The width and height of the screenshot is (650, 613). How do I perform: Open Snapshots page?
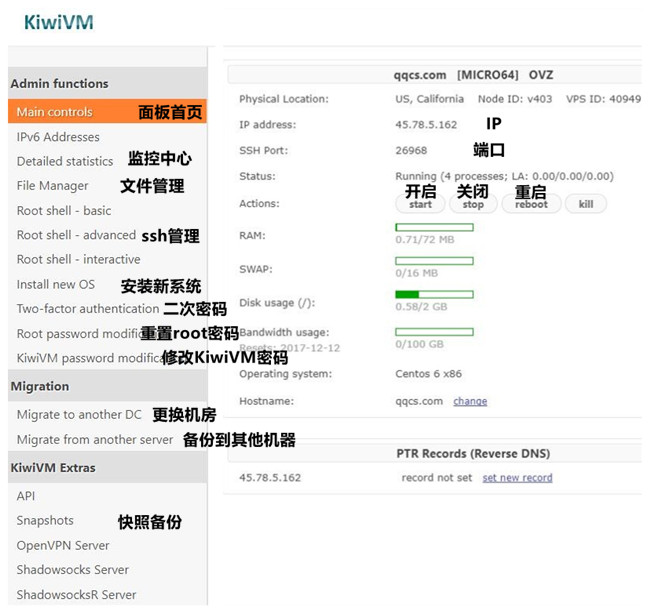tap(45, 521)
